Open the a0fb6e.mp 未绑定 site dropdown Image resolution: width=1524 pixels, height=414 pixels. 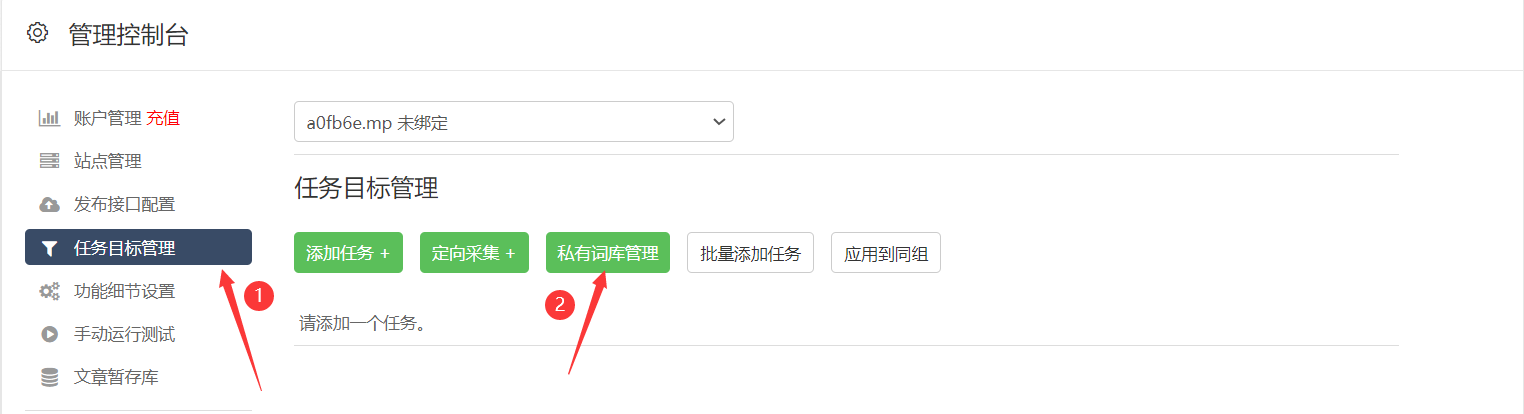514,122
